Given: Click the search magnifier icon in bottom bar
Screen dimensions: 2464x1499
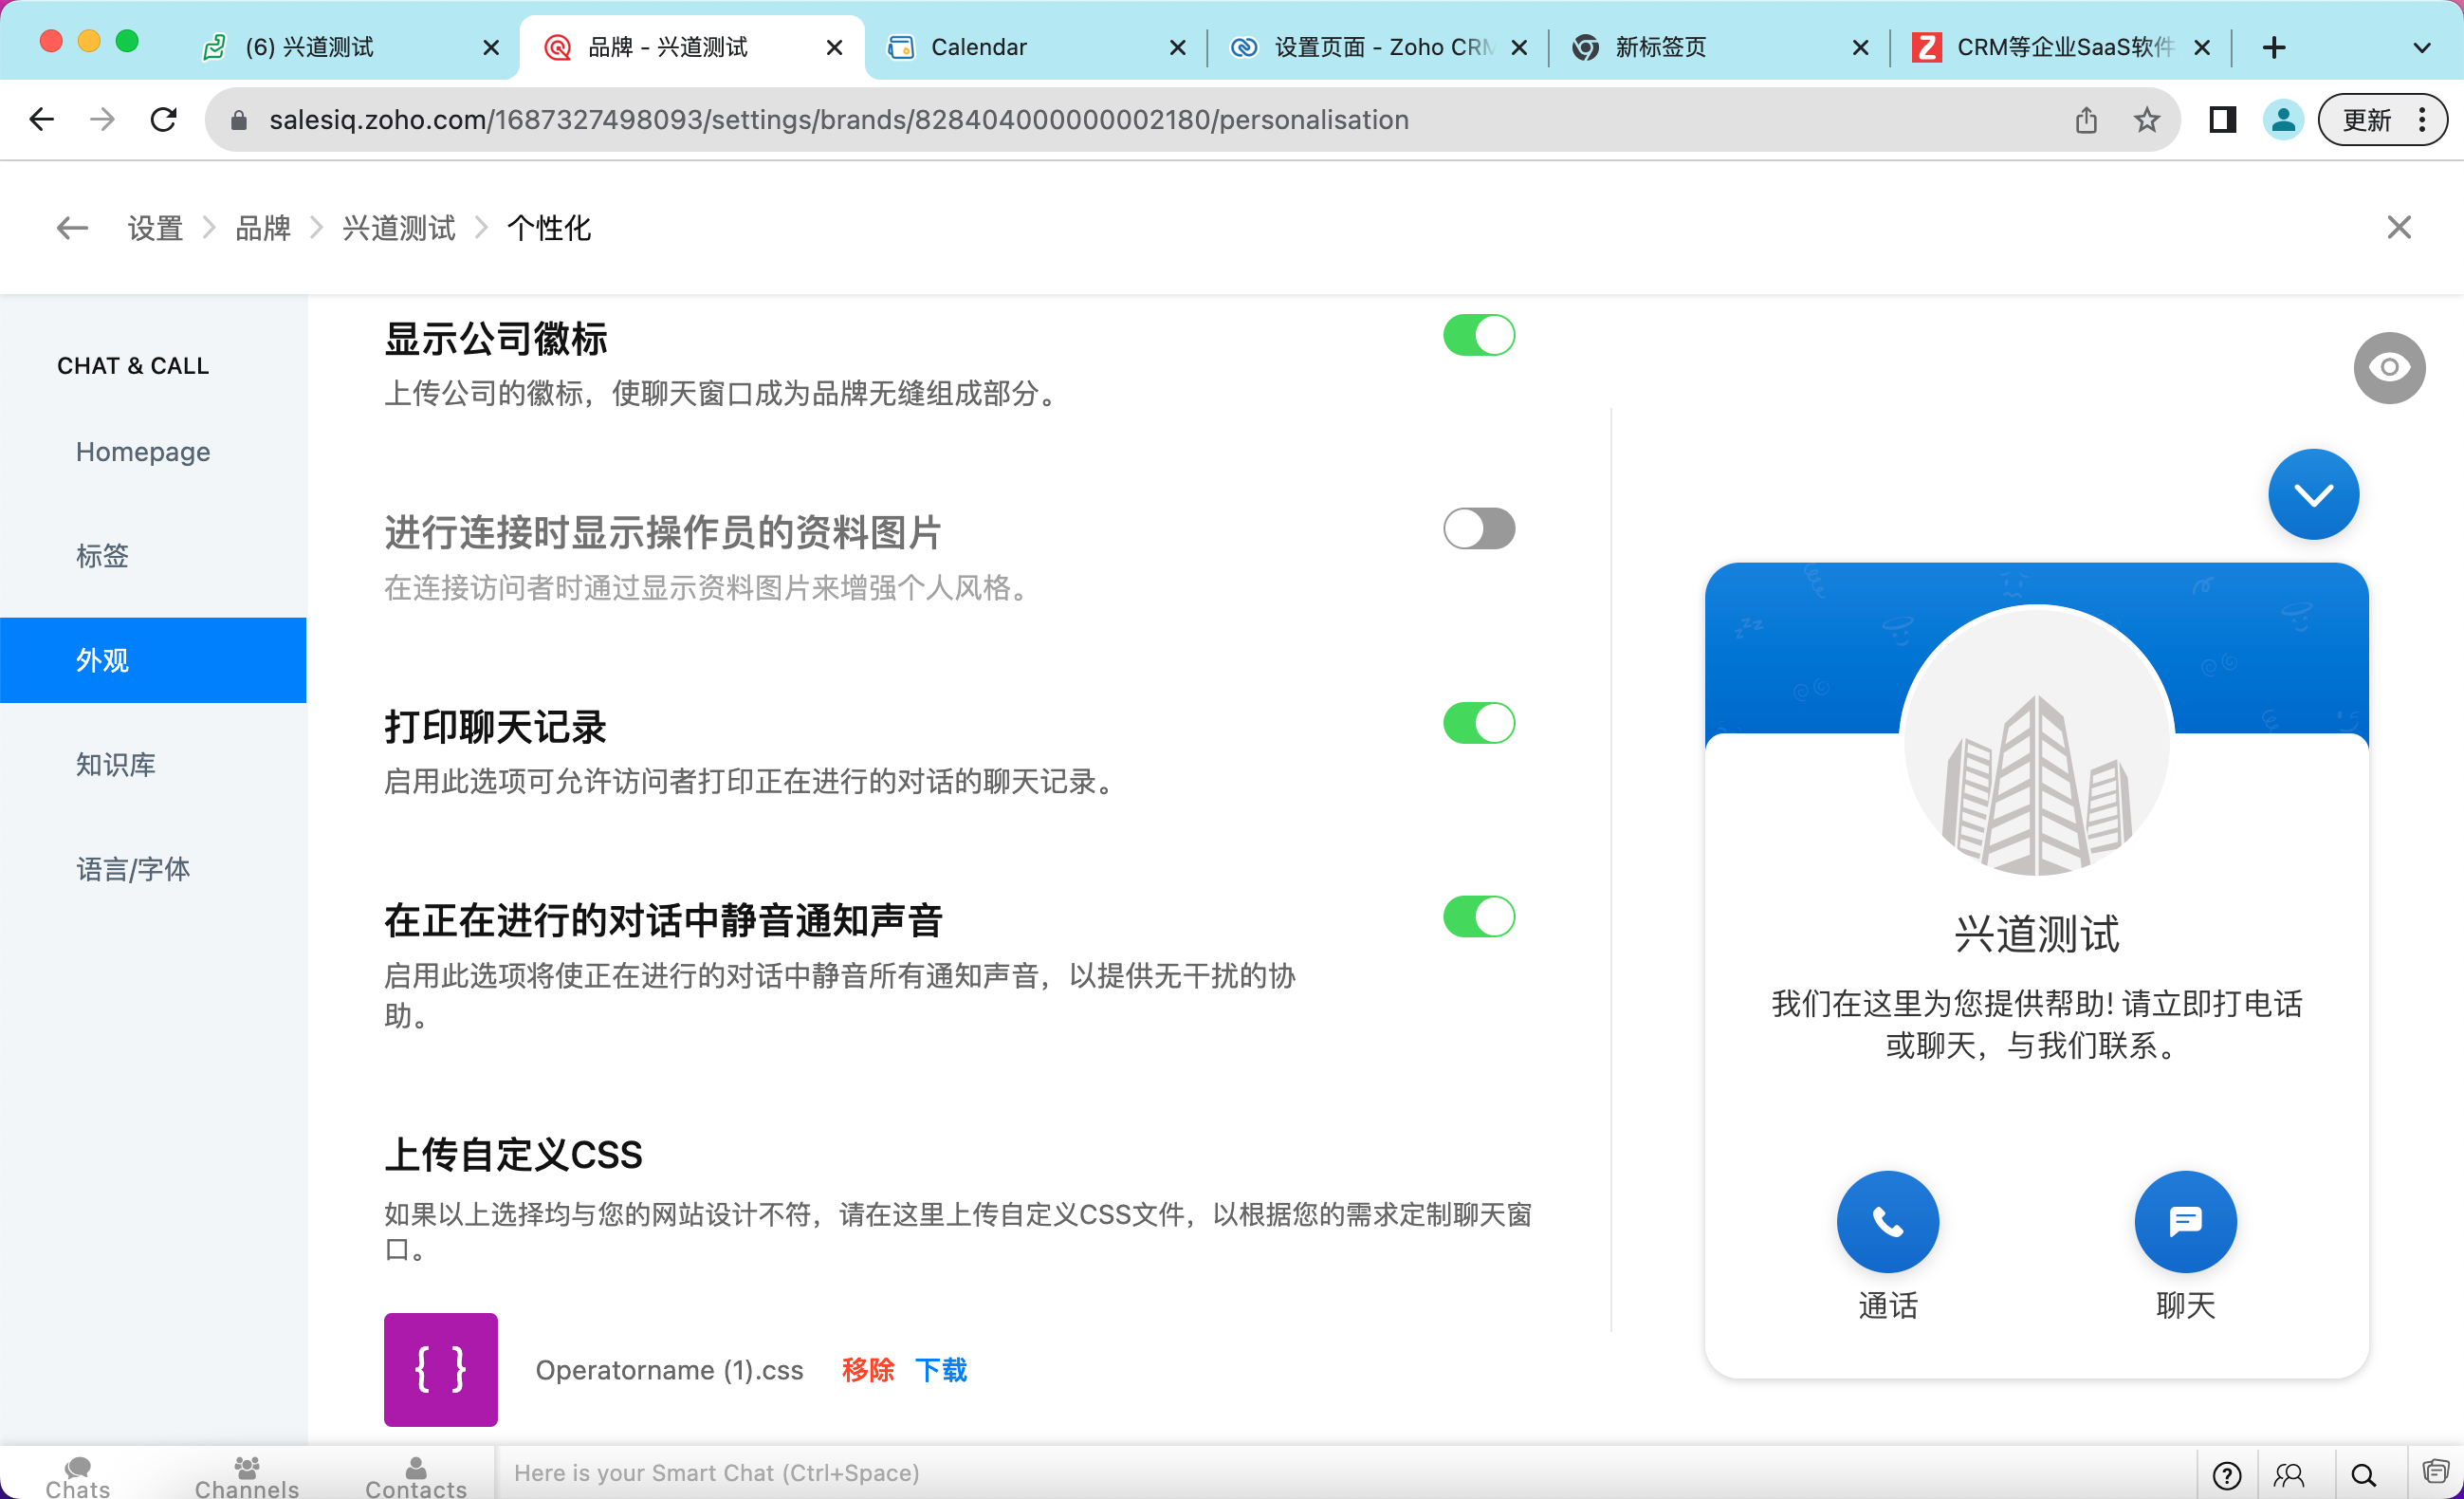Looking at the screenshot, I should [2363, 1474].
